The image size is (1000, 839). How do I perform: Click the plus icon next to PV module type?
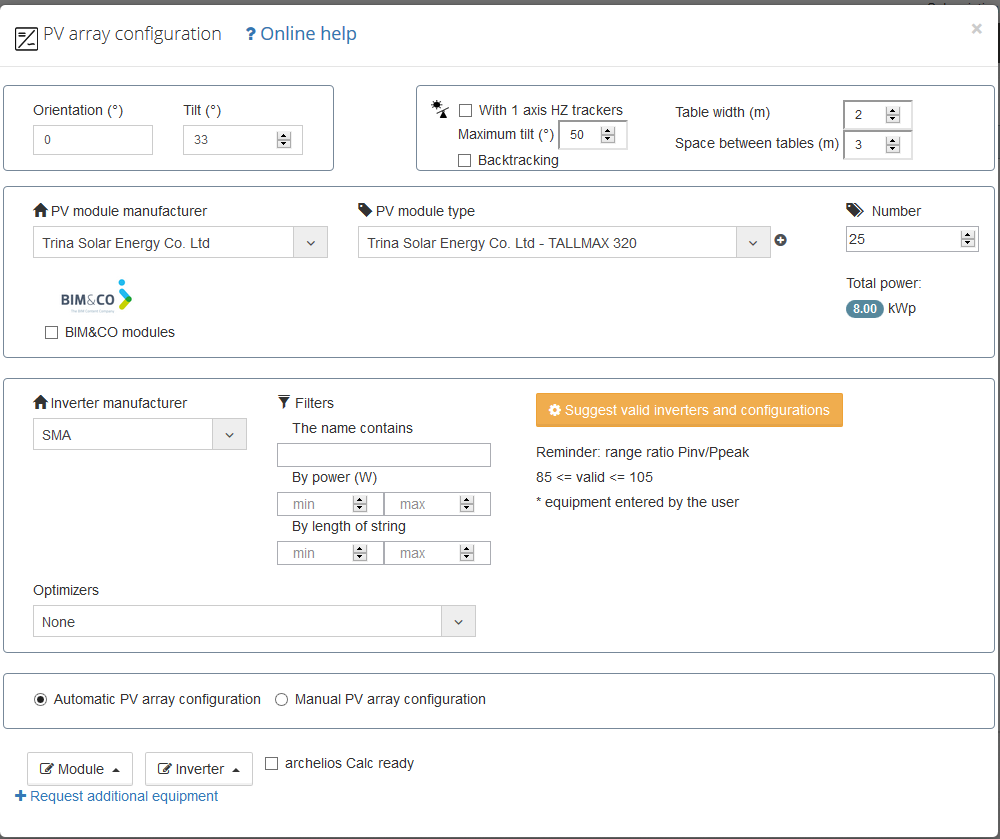(x=780, y=240)
